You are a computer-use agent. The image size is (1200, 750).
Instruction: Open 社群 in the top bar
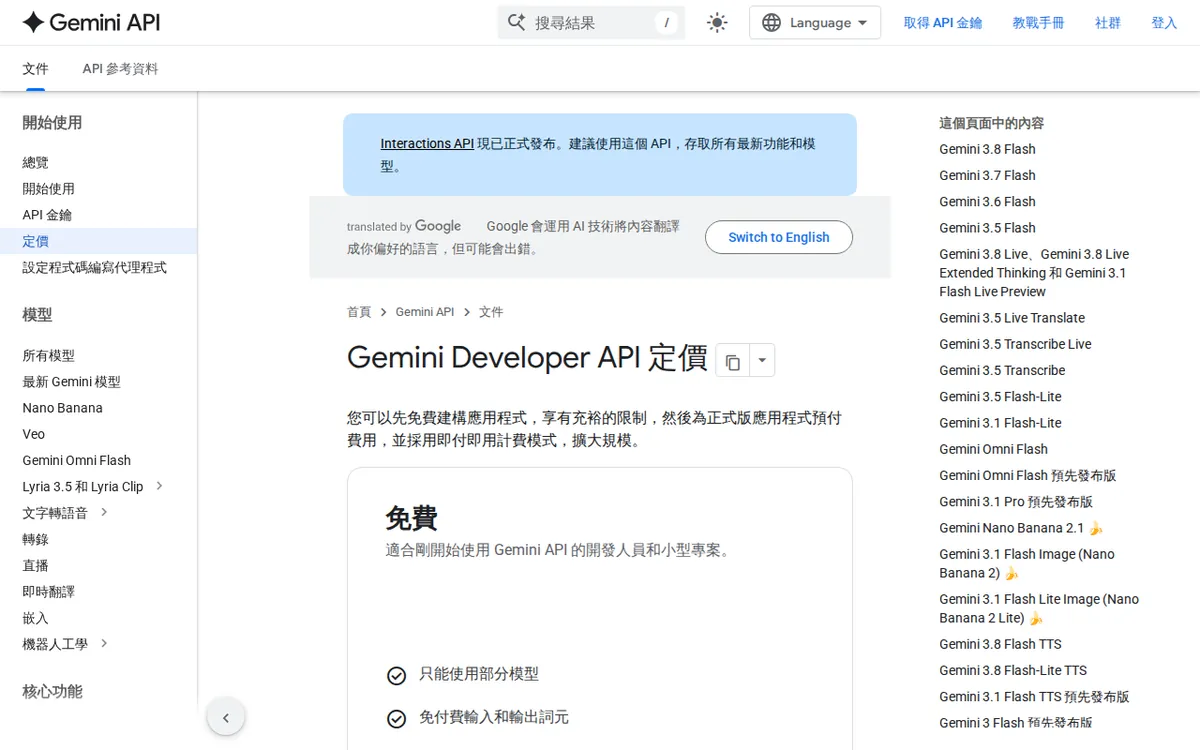(x=1108, y=22)
